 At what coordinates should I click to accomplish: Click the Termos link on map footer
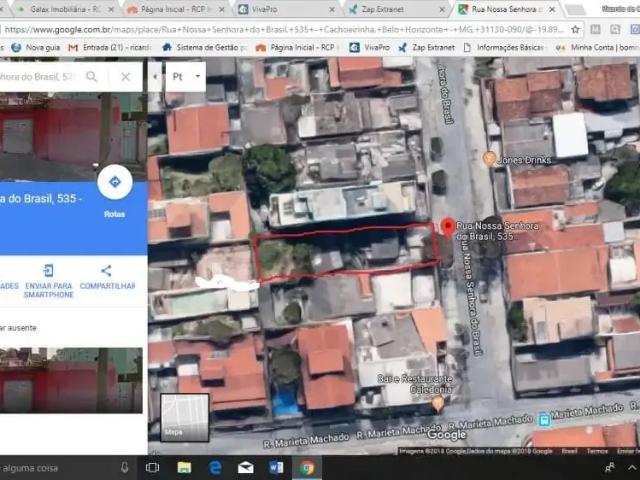pyautogui.click(x=597, y=451)
